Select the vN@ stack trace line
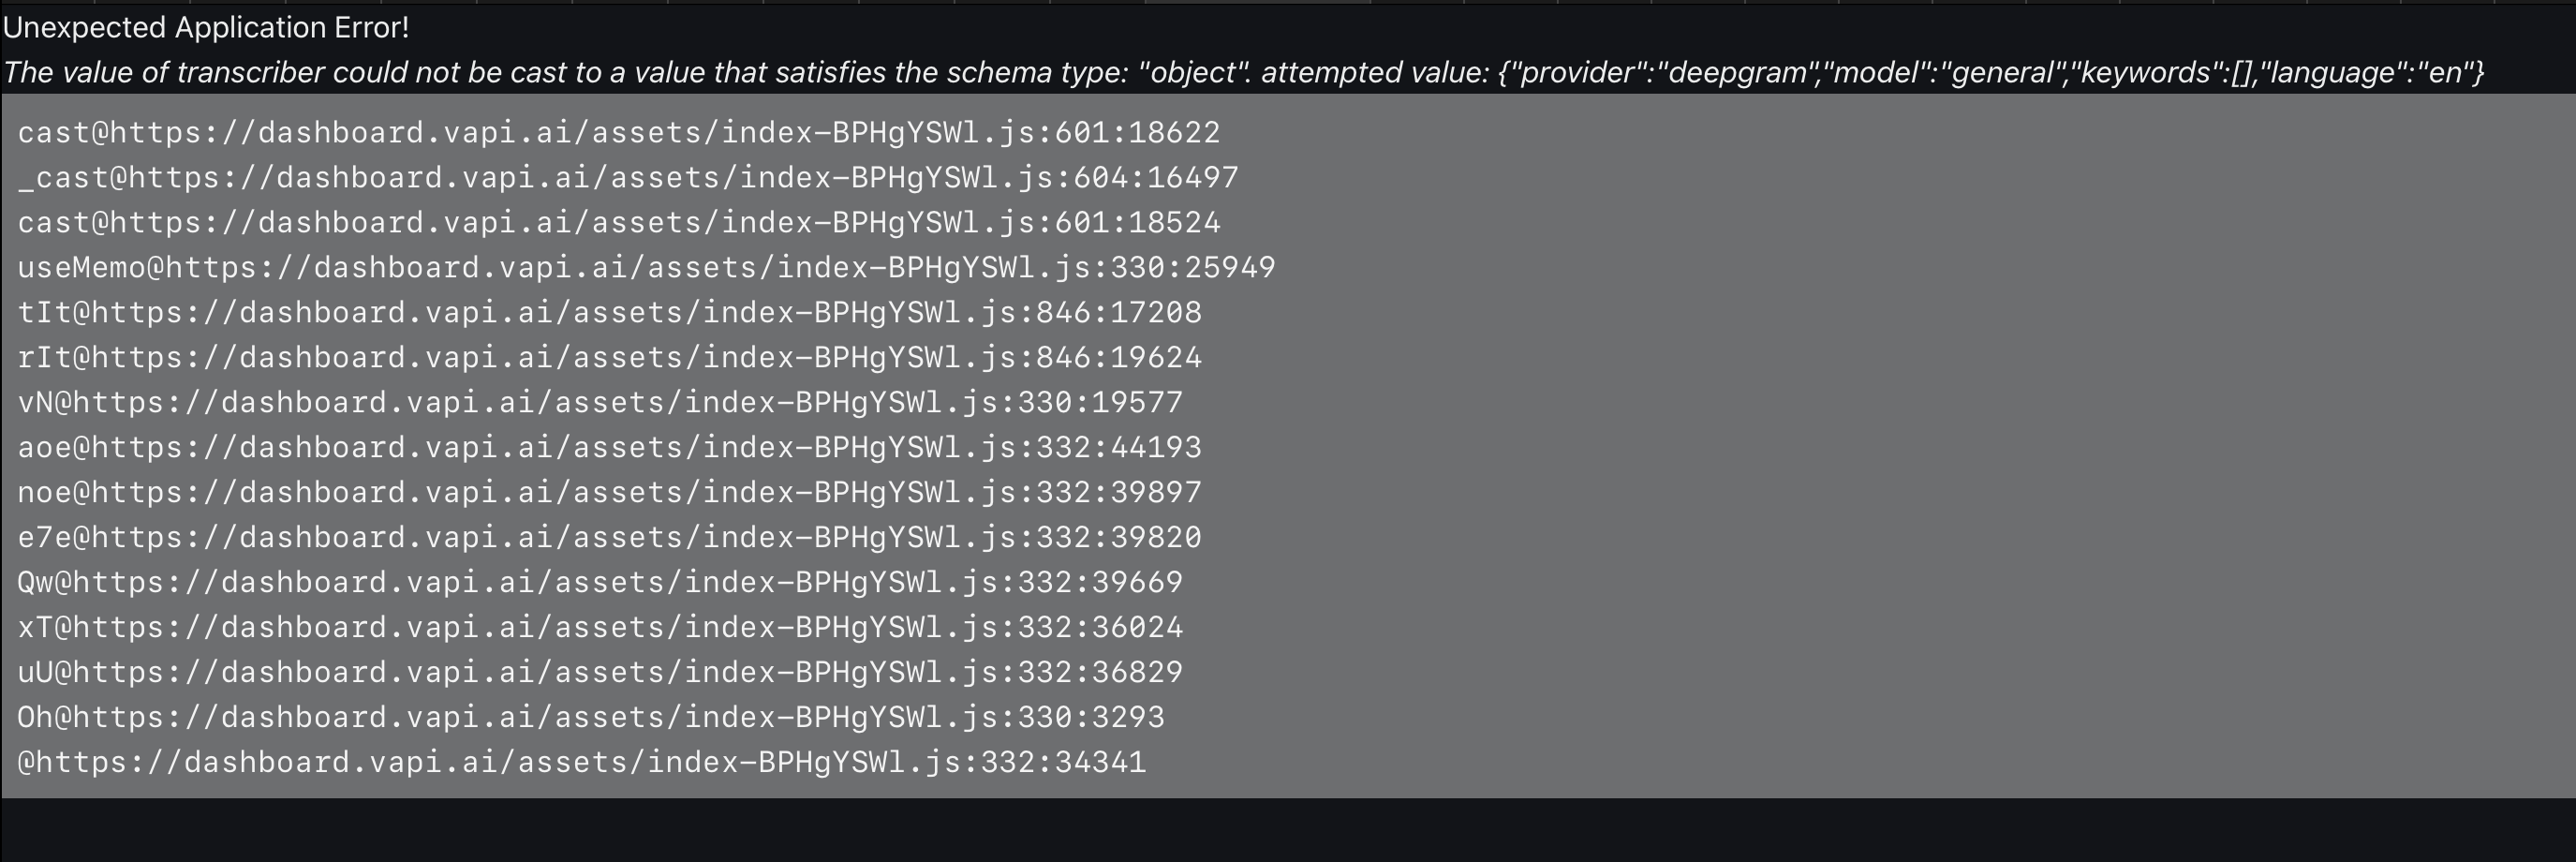This screenshot has height=862, width=2576. pos(600,403)
